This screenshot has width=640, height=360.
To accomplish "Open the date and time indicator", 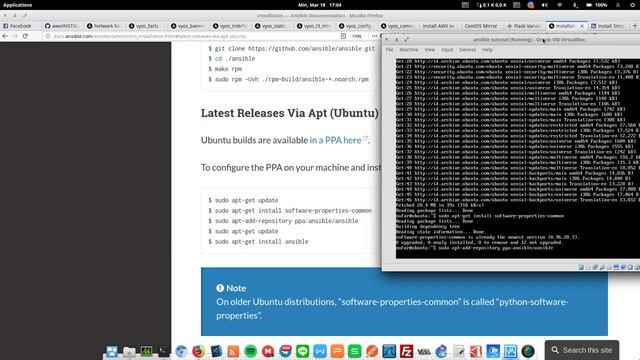I will (x=320, y=5).
